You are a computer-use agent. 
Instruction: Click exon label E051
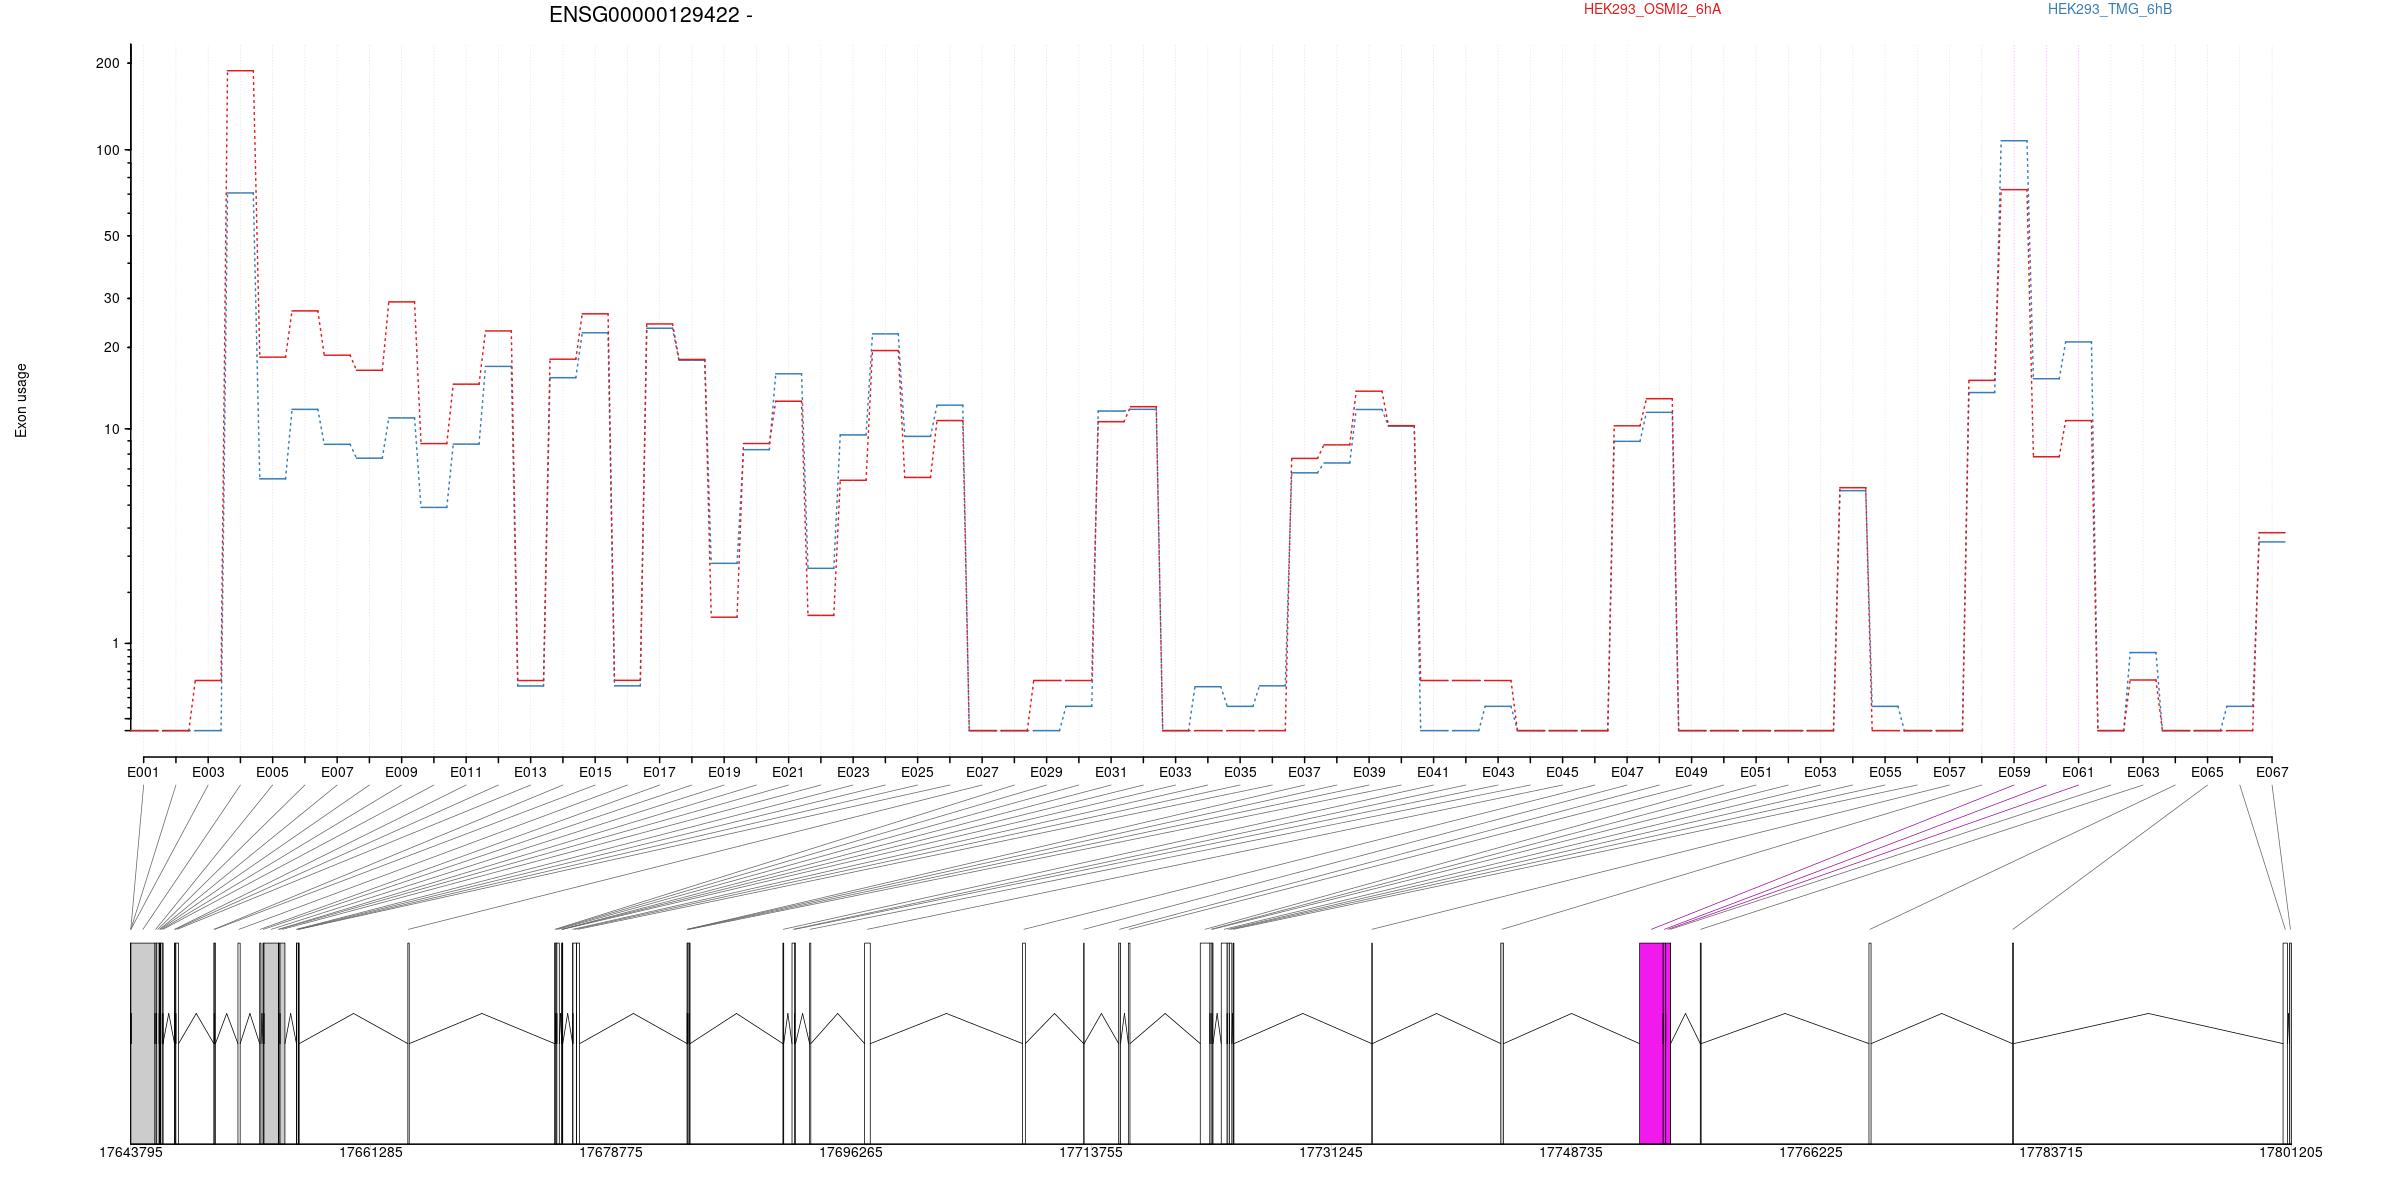coord(1756,772)
